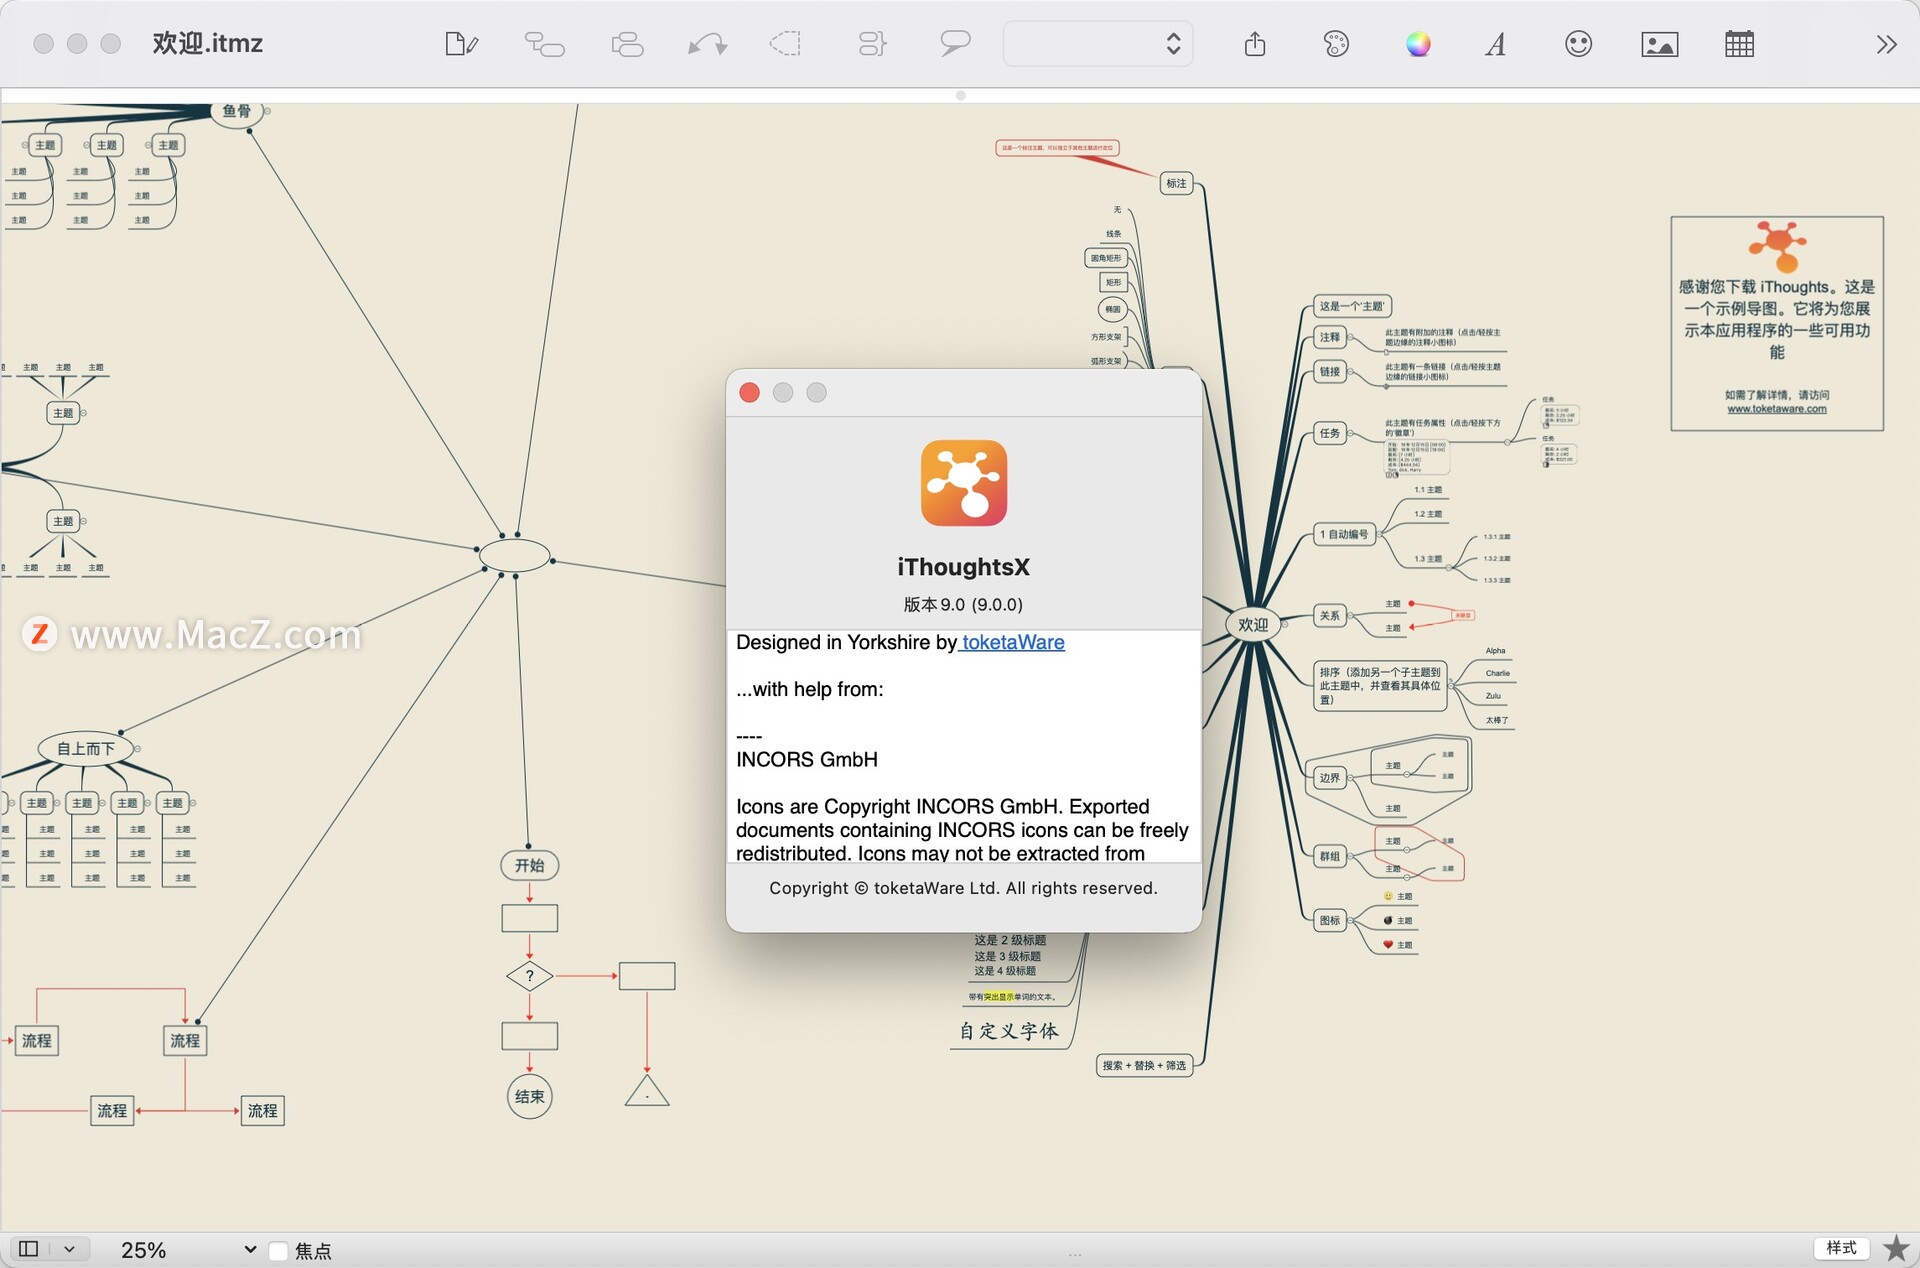Click the 样式 style button
Viewport: 1920px width, 1268px height.
(x=1841, y=1248)
